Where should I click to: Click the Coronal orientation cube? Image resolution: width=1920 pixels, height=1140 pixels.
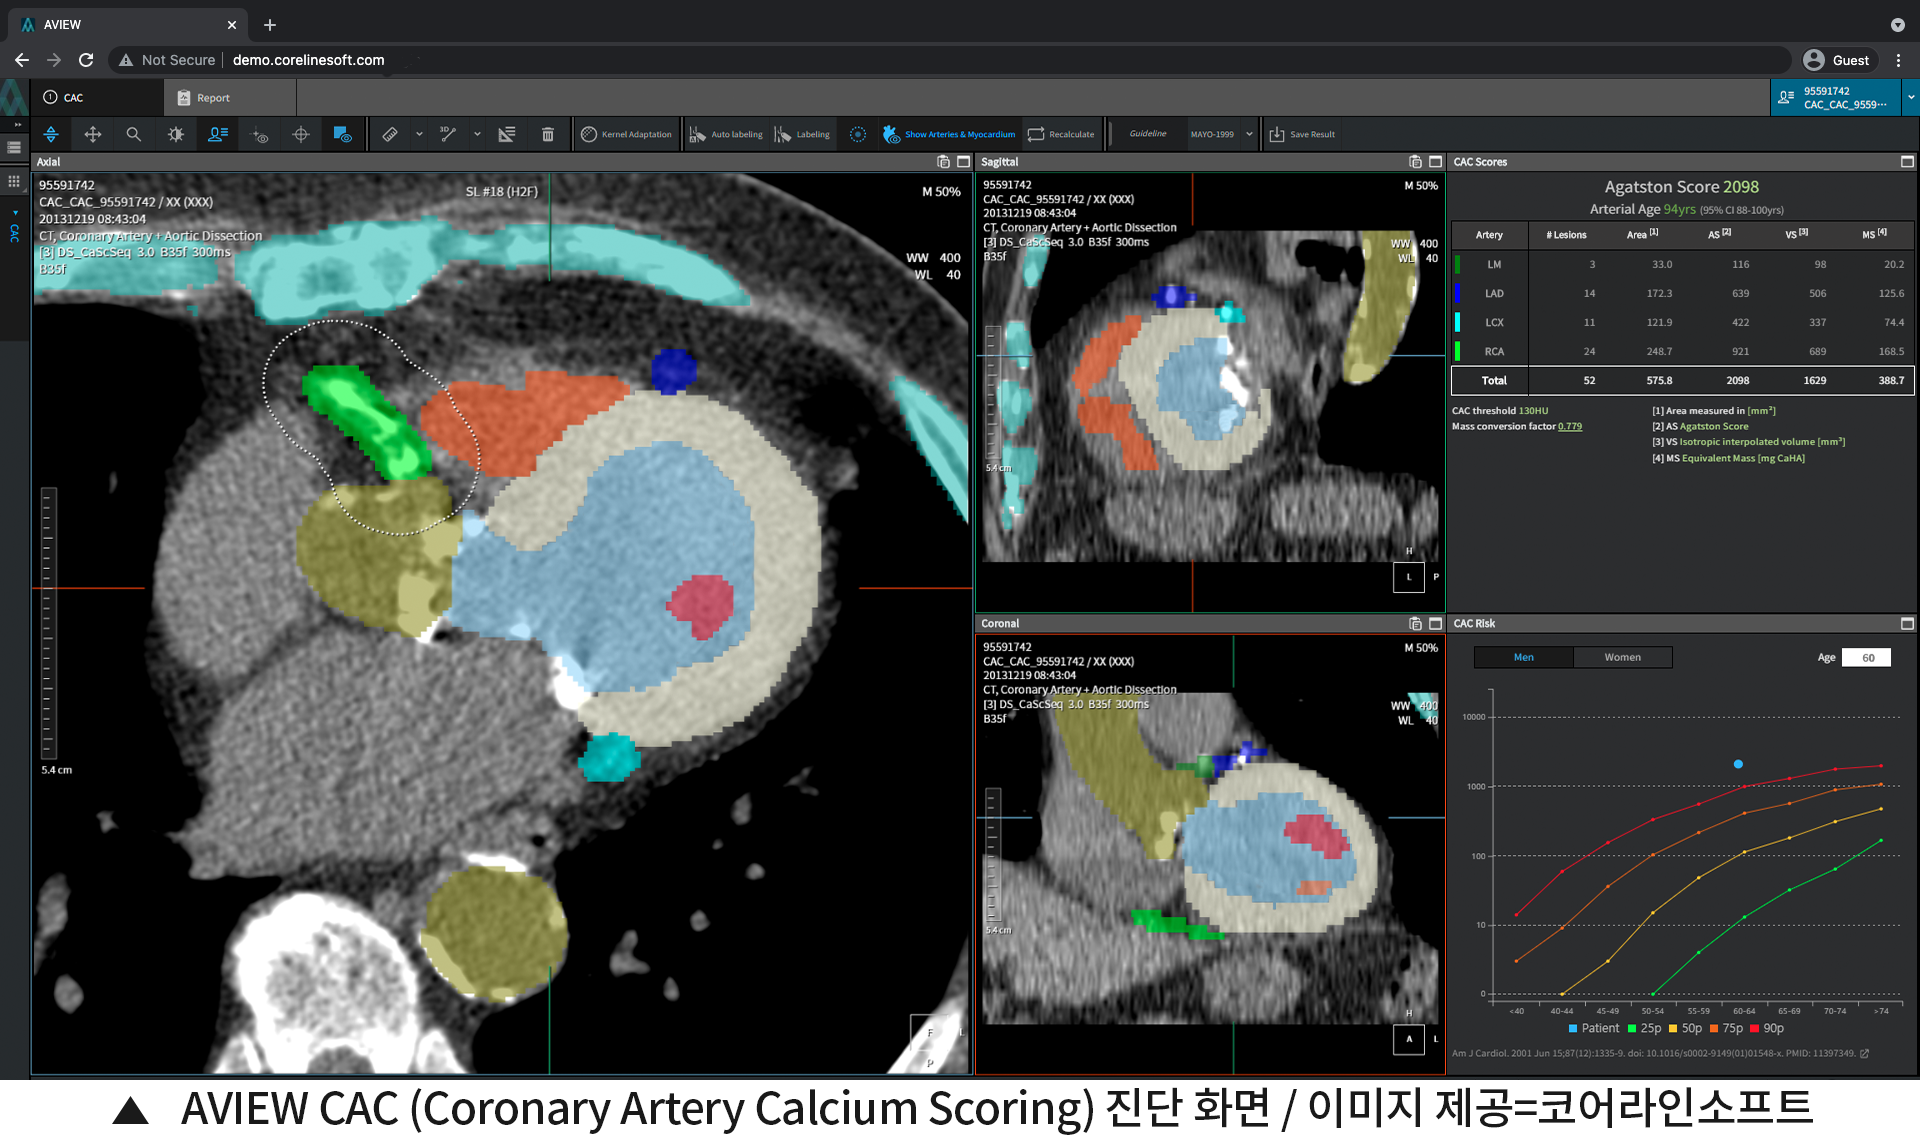[x=1409, y=1039]
